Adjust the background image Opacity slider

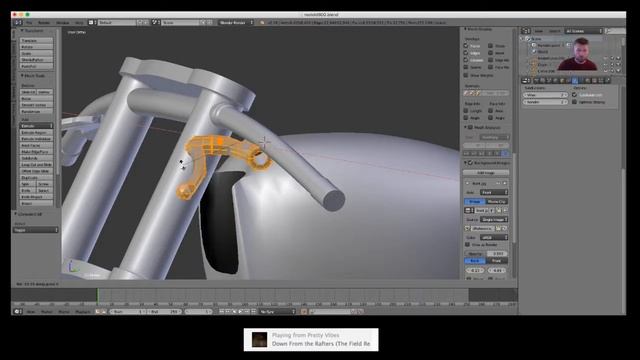(x=486, y=253)
